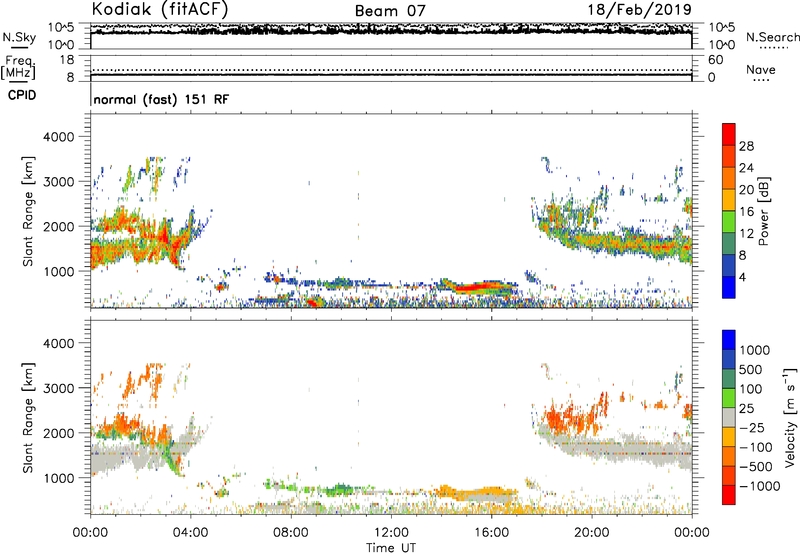
Task: Click the 'Nave' legend label
Action: (761, 70)
